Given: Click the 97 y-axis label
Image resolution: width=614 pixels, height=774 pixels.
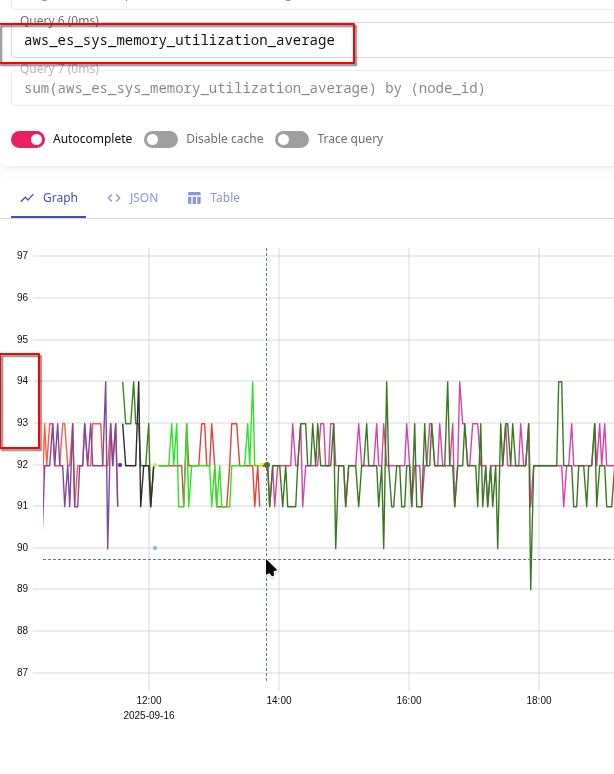Looking at the screenshot, I should click(x=22, y=256).
